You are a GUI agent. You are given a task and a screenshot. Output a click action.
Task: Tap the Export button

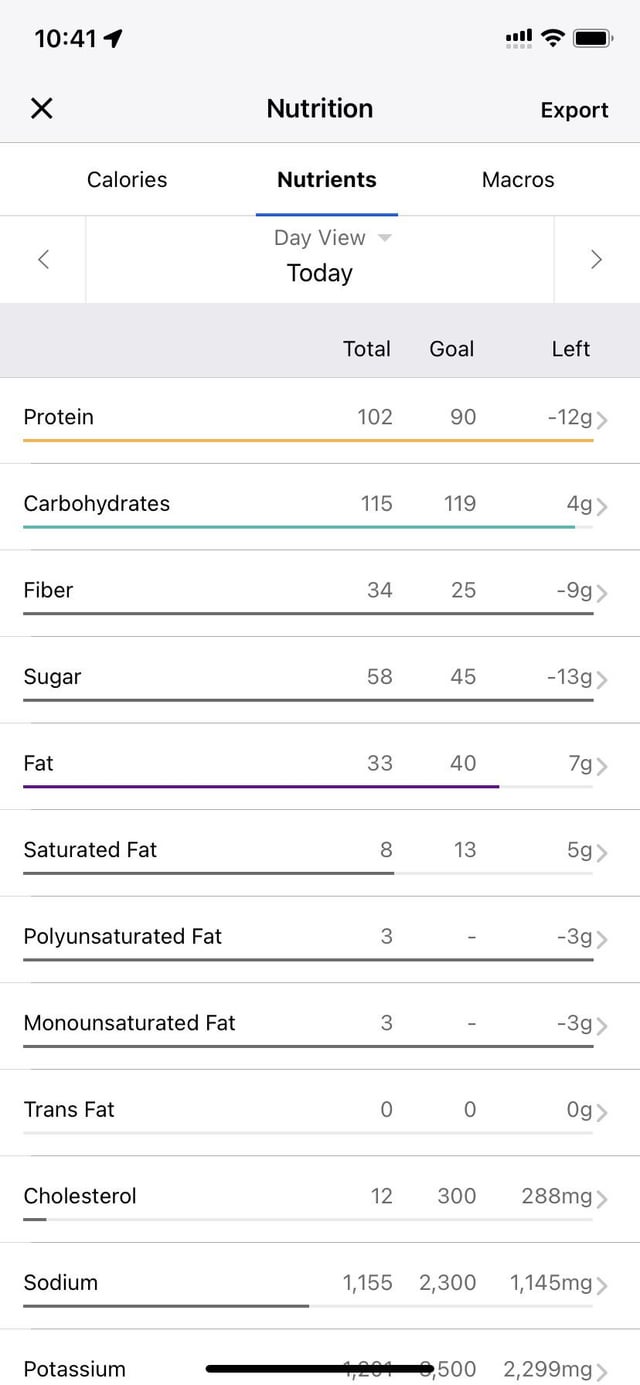574,110
